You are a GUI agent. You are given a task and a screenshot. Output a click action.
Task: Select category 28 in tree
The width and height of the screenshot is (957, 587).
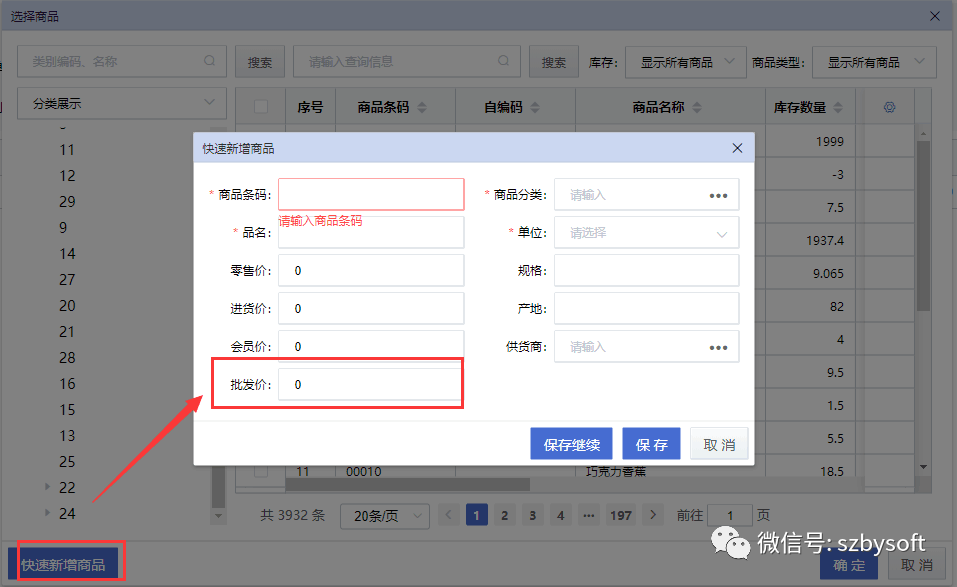click(x=67, y=358)
